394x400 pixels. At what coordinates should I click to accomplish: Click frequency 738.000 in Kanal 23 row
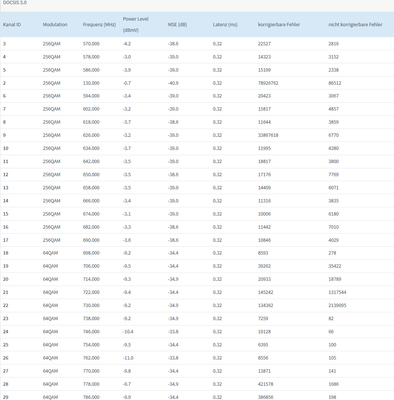[x=91, y=319]
